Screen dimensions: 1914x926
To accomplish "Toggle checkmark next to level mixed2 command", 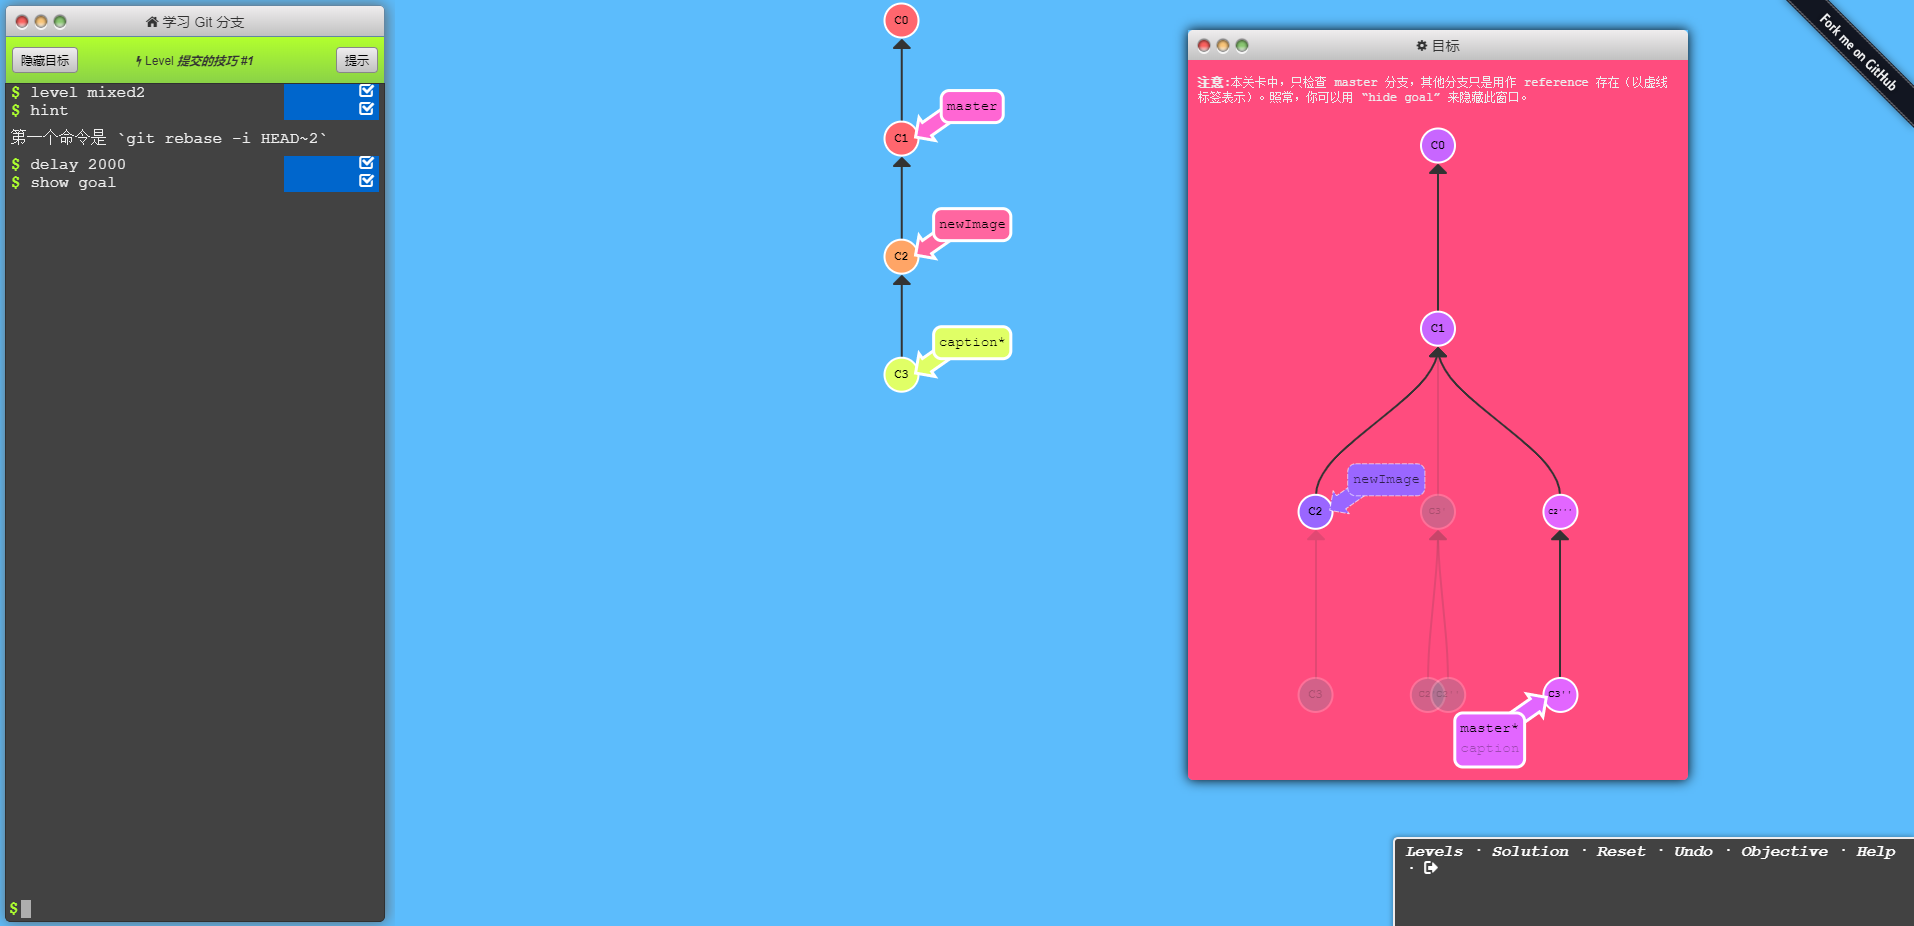I will point(366,91).
